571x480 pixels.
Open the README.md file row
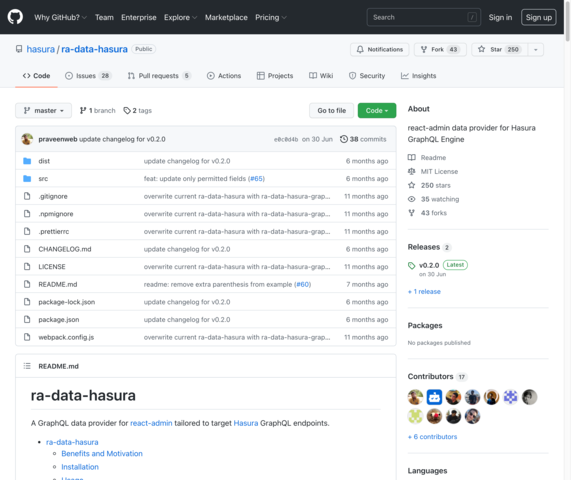pos(206,284)
